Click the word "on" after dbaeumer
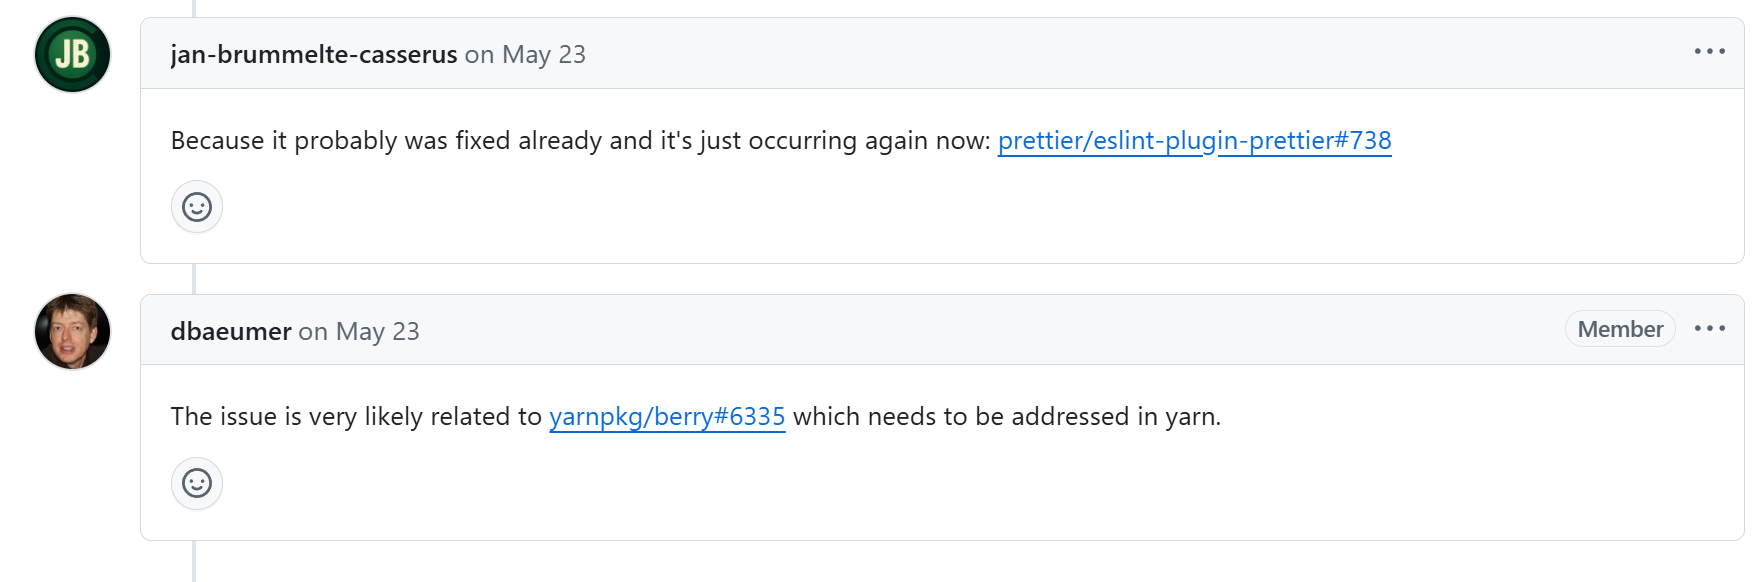Screen dimensions: 1759x582 point(313,331)
